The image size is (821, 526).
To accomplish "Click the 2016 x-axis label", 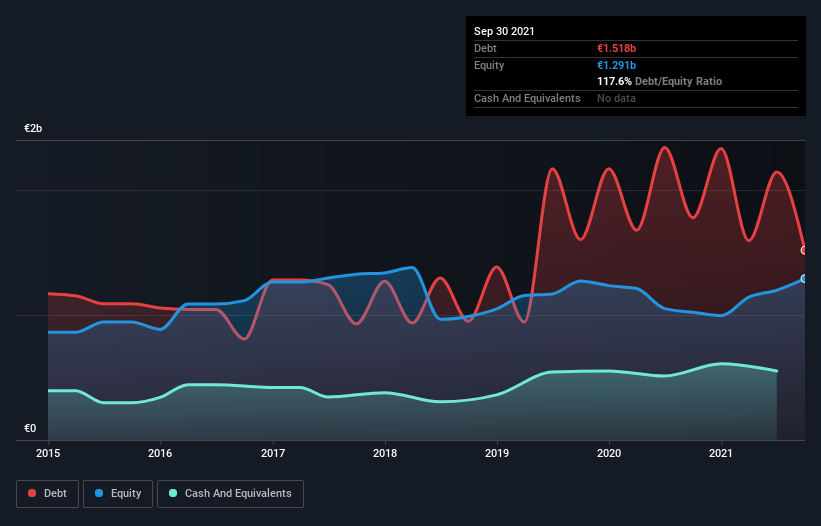I will pos(160,453).
